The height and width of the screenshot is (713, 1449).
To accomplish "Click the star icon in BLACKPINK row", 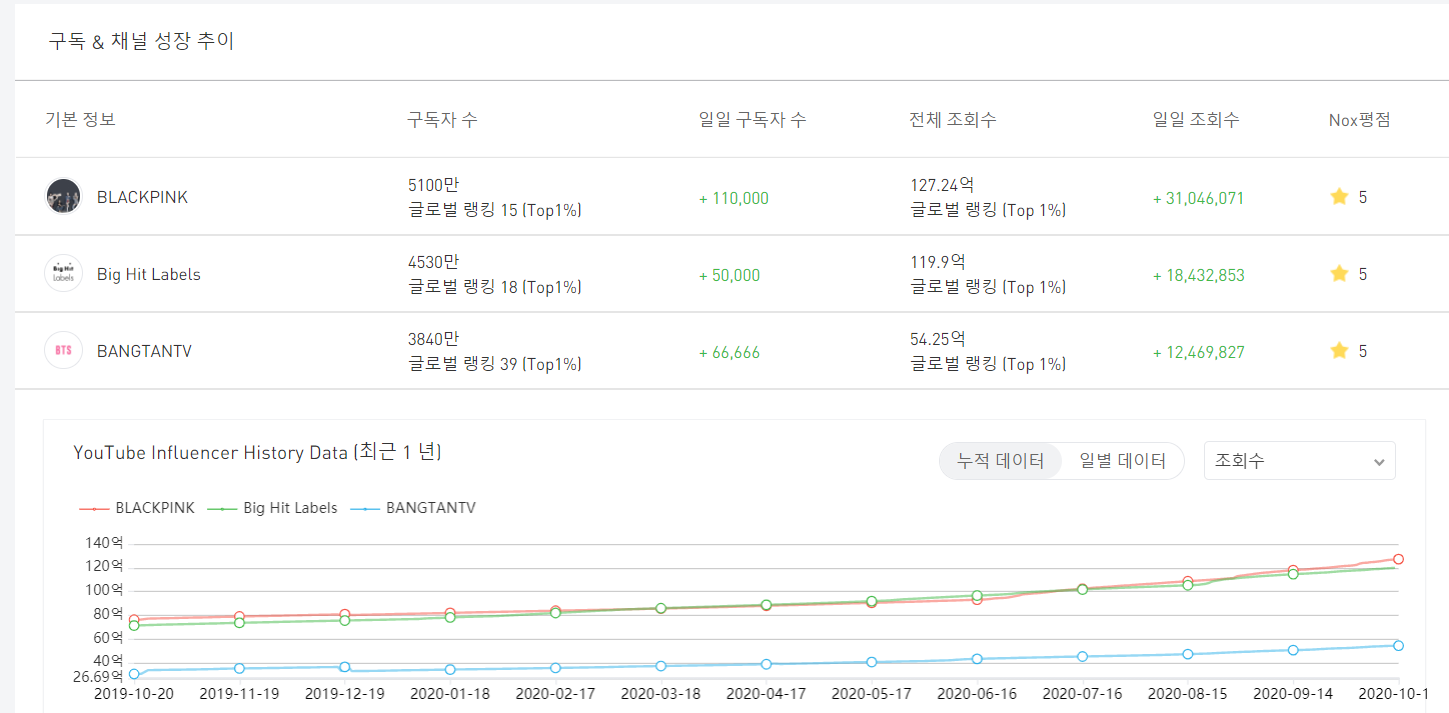I will [1339, 197].
